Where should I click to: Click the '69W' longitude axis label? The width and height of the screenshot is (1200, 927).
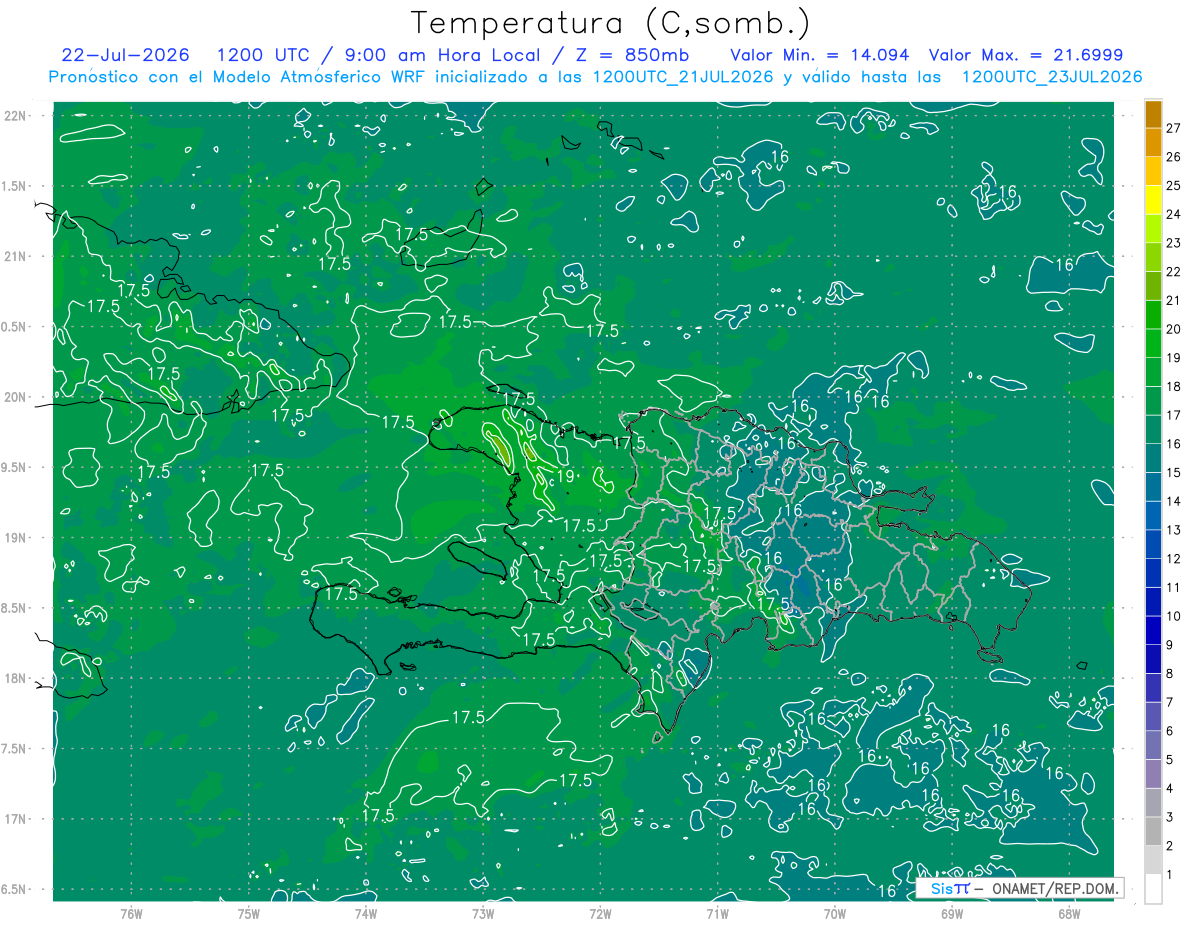[x=952, y=913]
